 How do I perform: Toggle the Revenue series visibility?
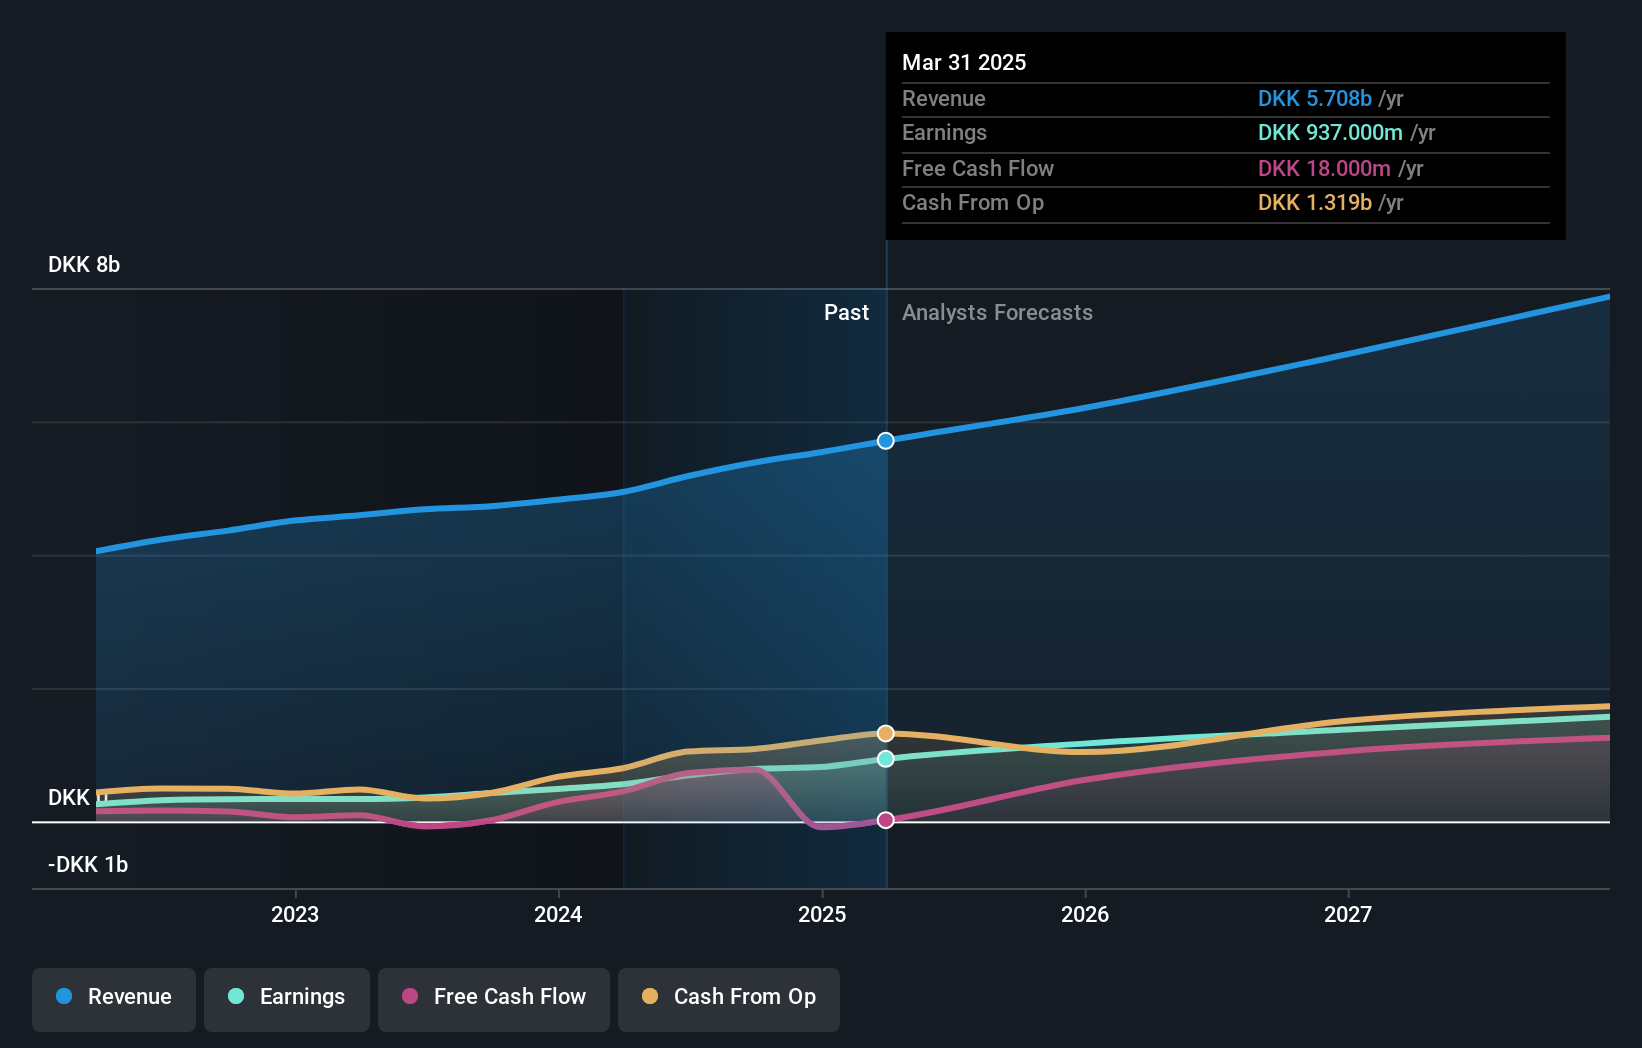coord(113,997)
